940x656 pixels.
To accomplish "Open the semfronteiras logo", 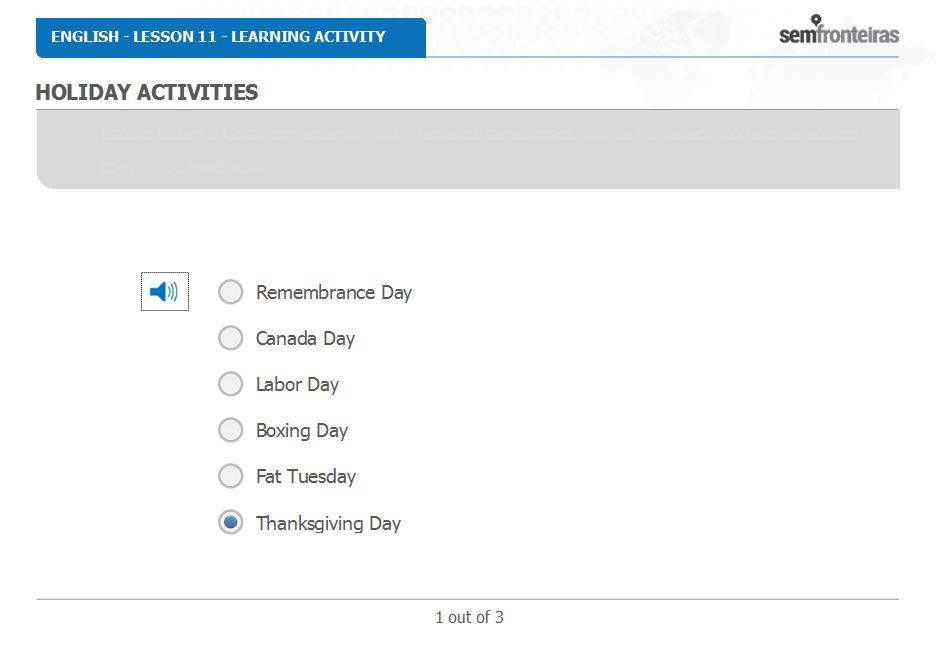I will tap(839, 30).
